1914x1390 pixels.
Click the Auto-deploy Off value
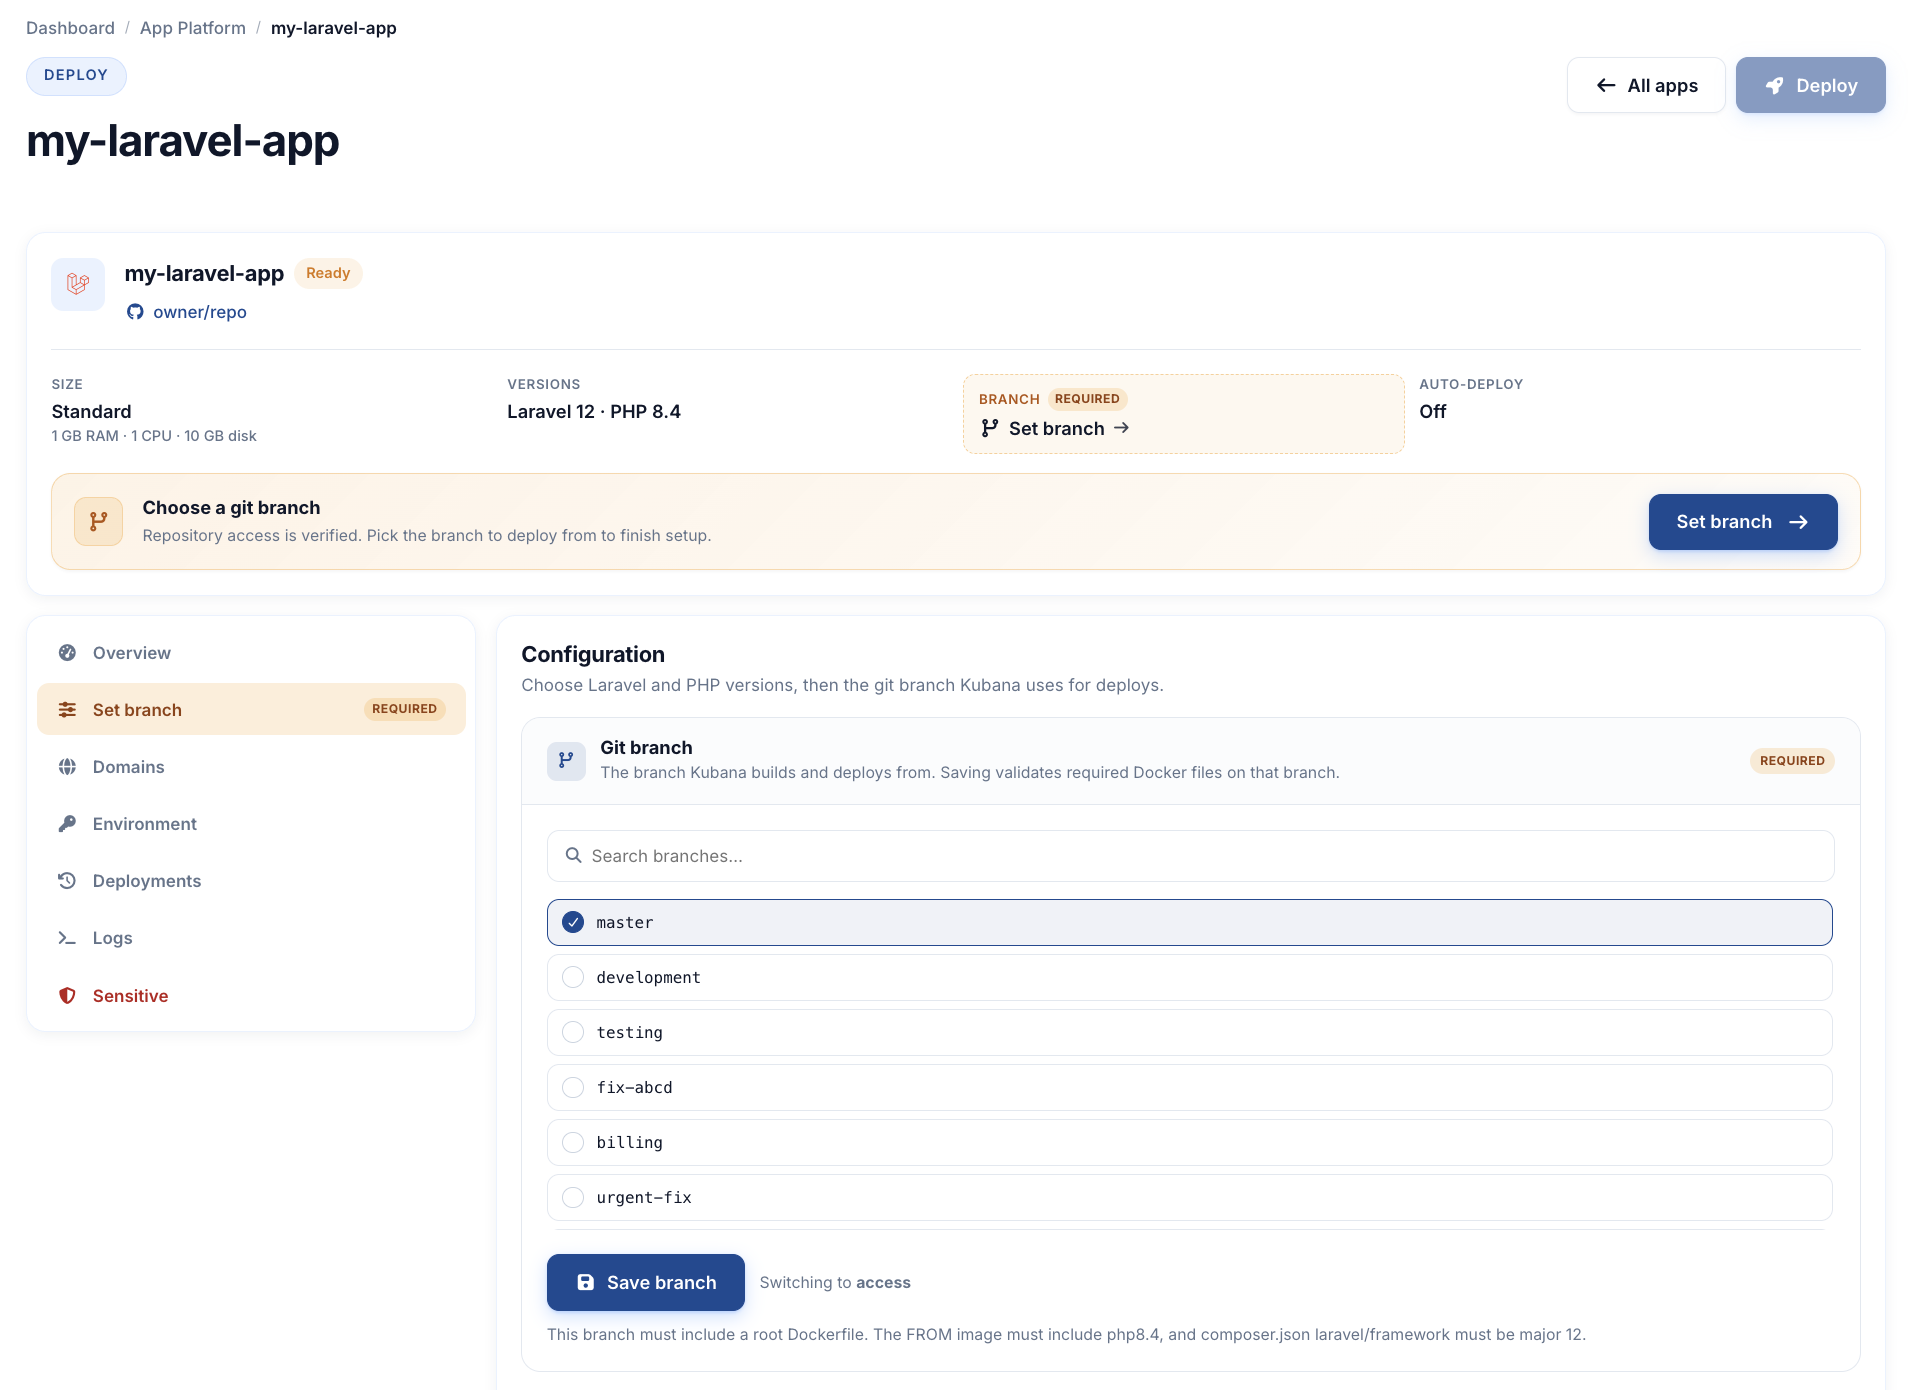coord(1432,412)
